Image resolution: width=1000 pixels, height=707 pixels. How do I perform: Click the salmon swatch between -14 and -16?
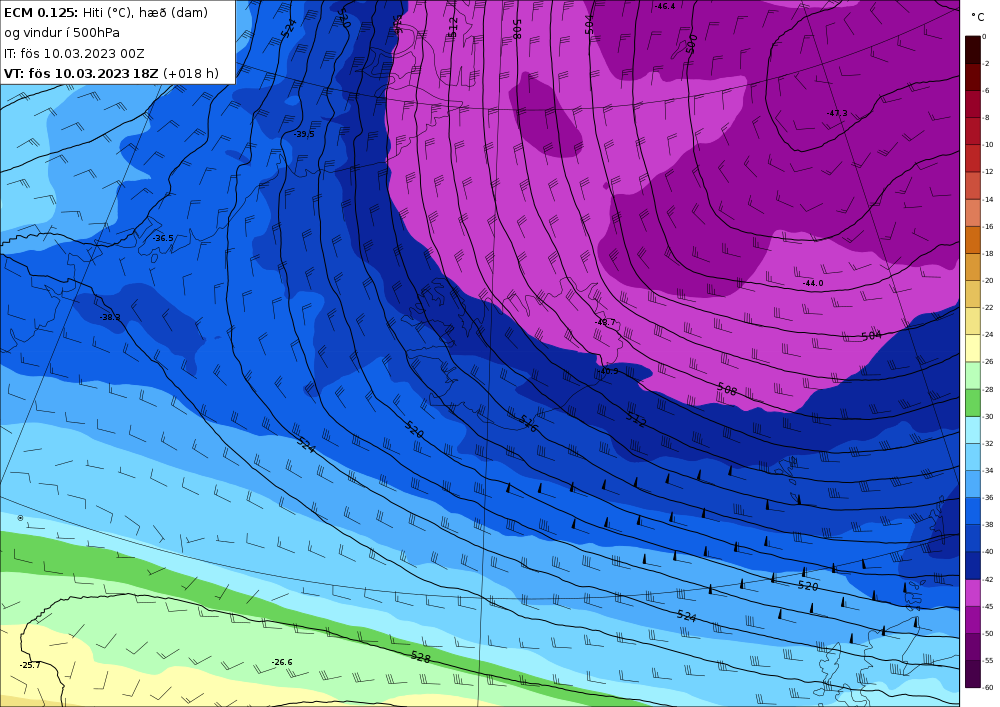click(x=973, y=213)
